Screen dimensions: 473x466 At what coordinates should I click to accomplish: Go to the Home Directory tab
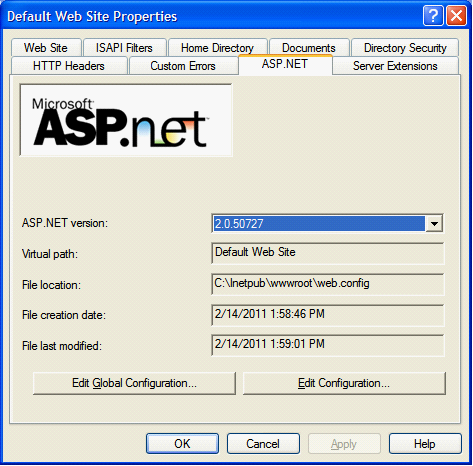tap(218, 48)
